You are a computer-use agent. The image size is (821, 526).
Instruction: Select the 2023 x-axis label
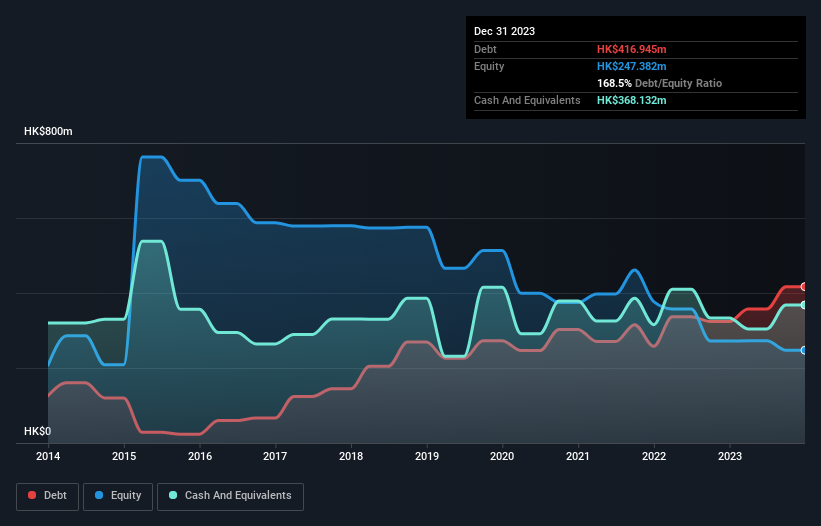point(730,456)
